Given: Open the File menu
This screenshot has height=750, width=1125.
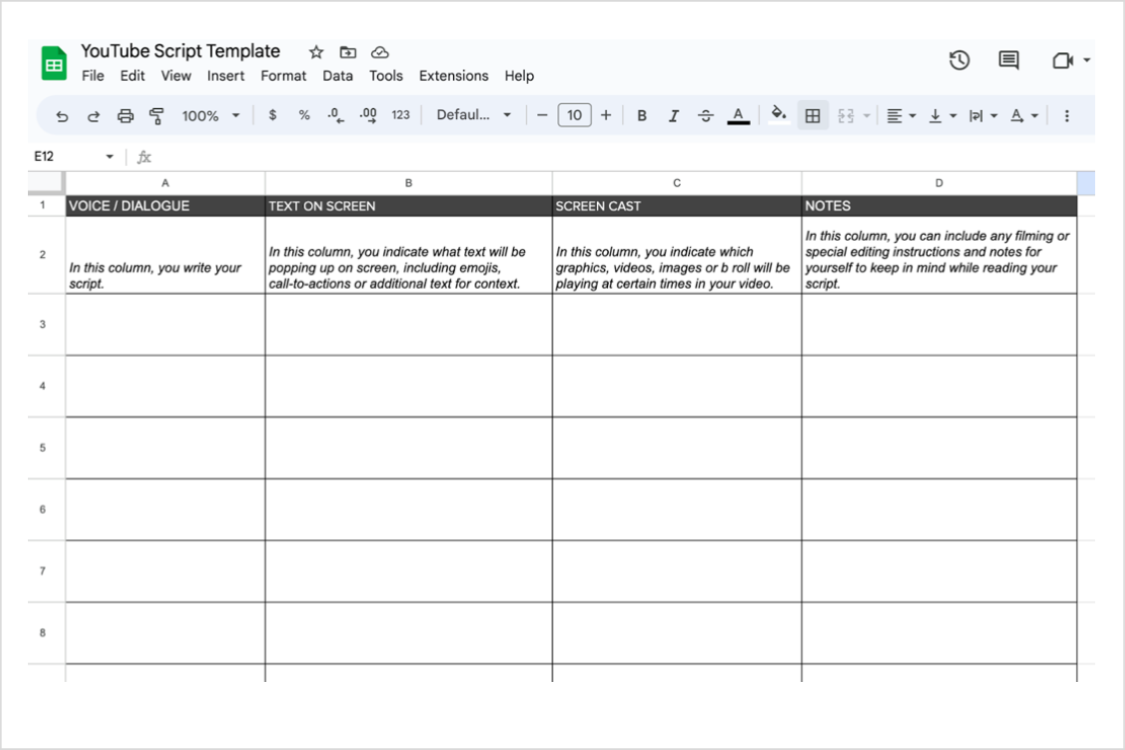Looking at the screenshot, I should click(x=93, y=76).
